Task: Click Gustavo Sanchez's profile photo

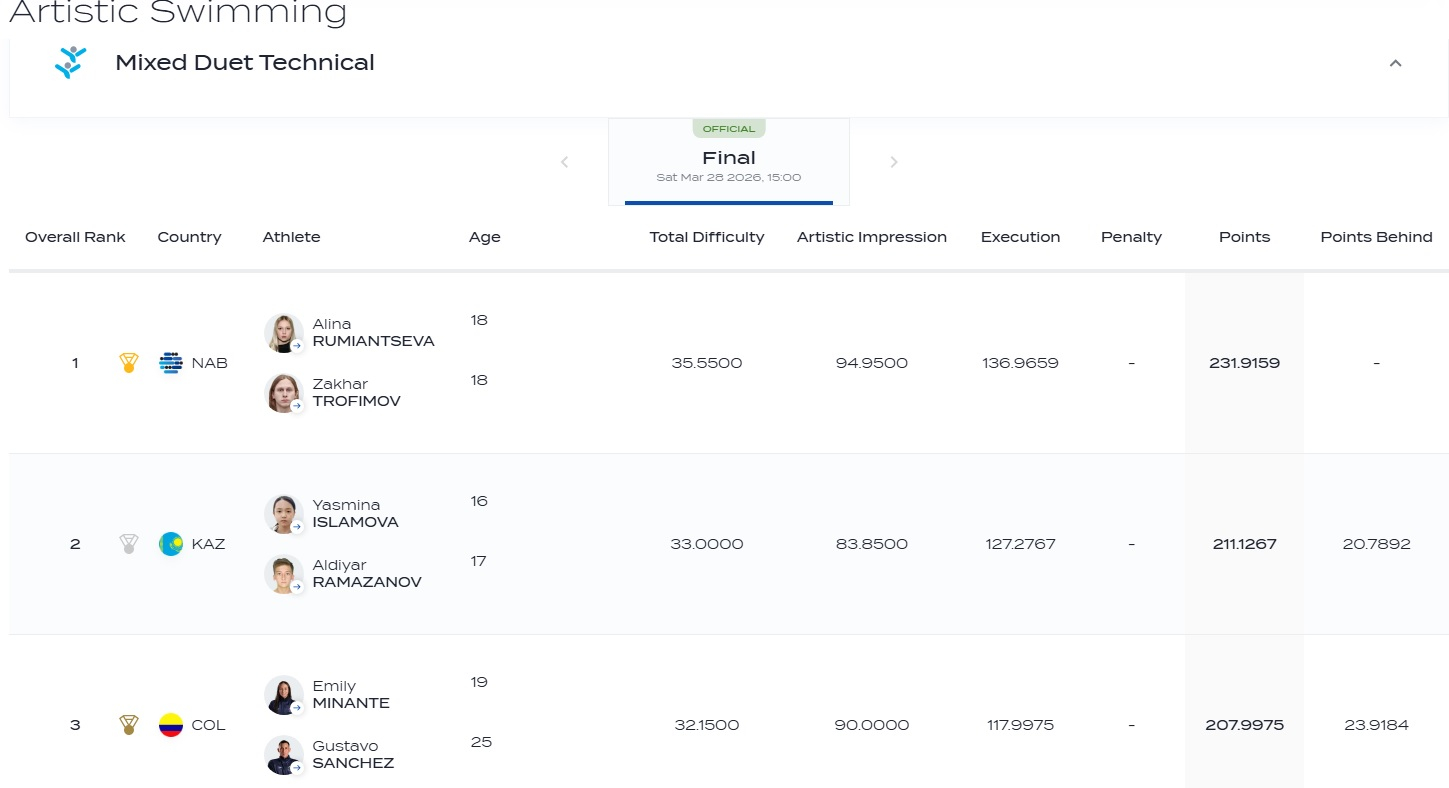Action: pyautogui.click(x=283, y=755)
